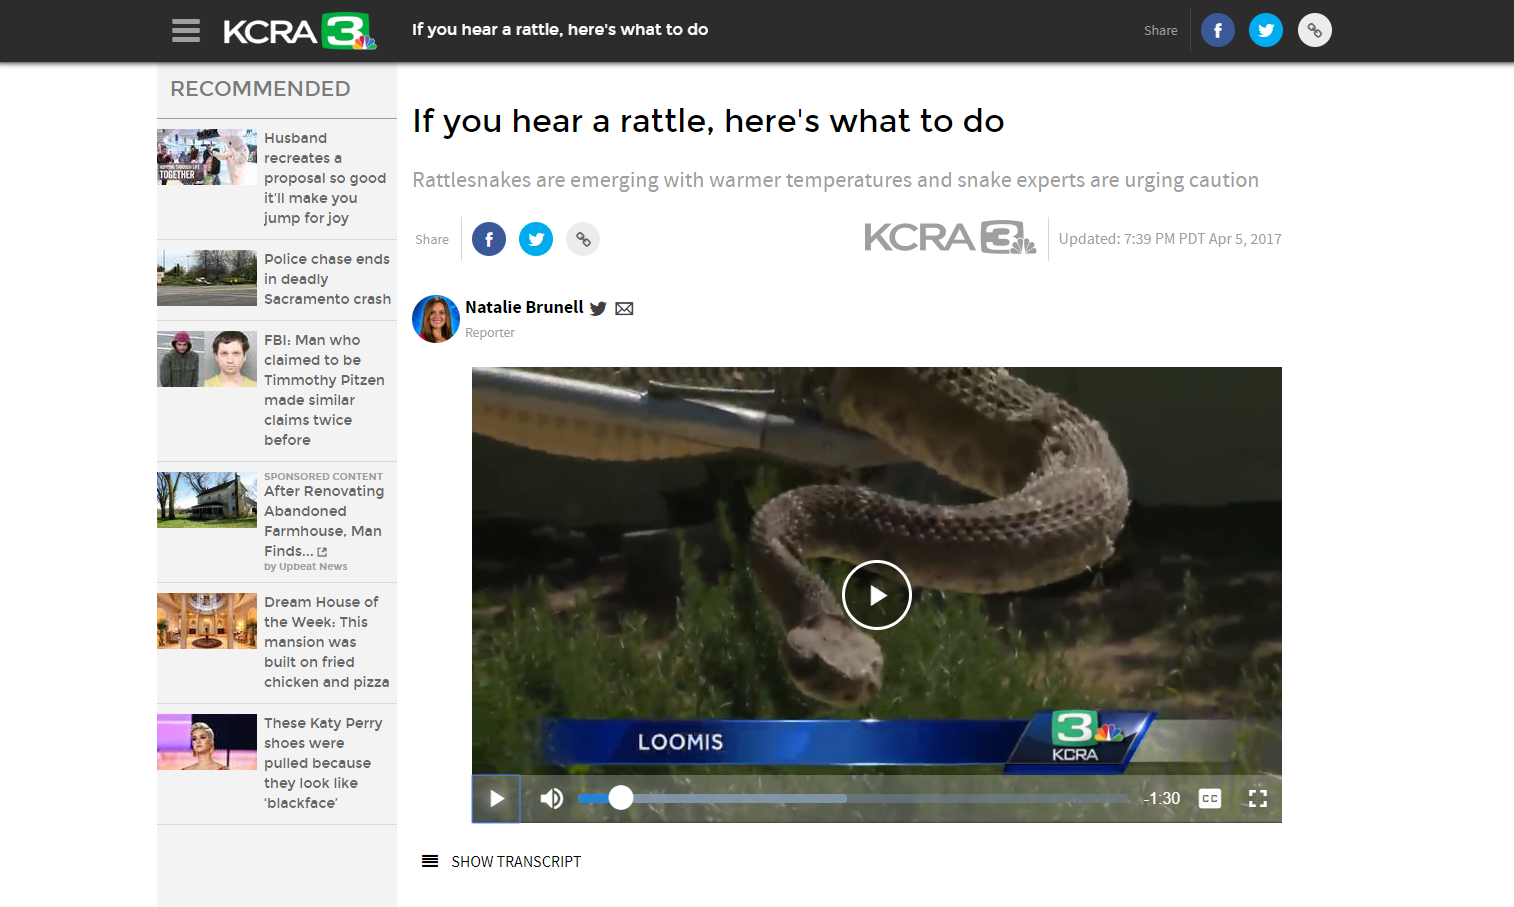
Task: Copy link icon in top header
Action: point(1314,30)
